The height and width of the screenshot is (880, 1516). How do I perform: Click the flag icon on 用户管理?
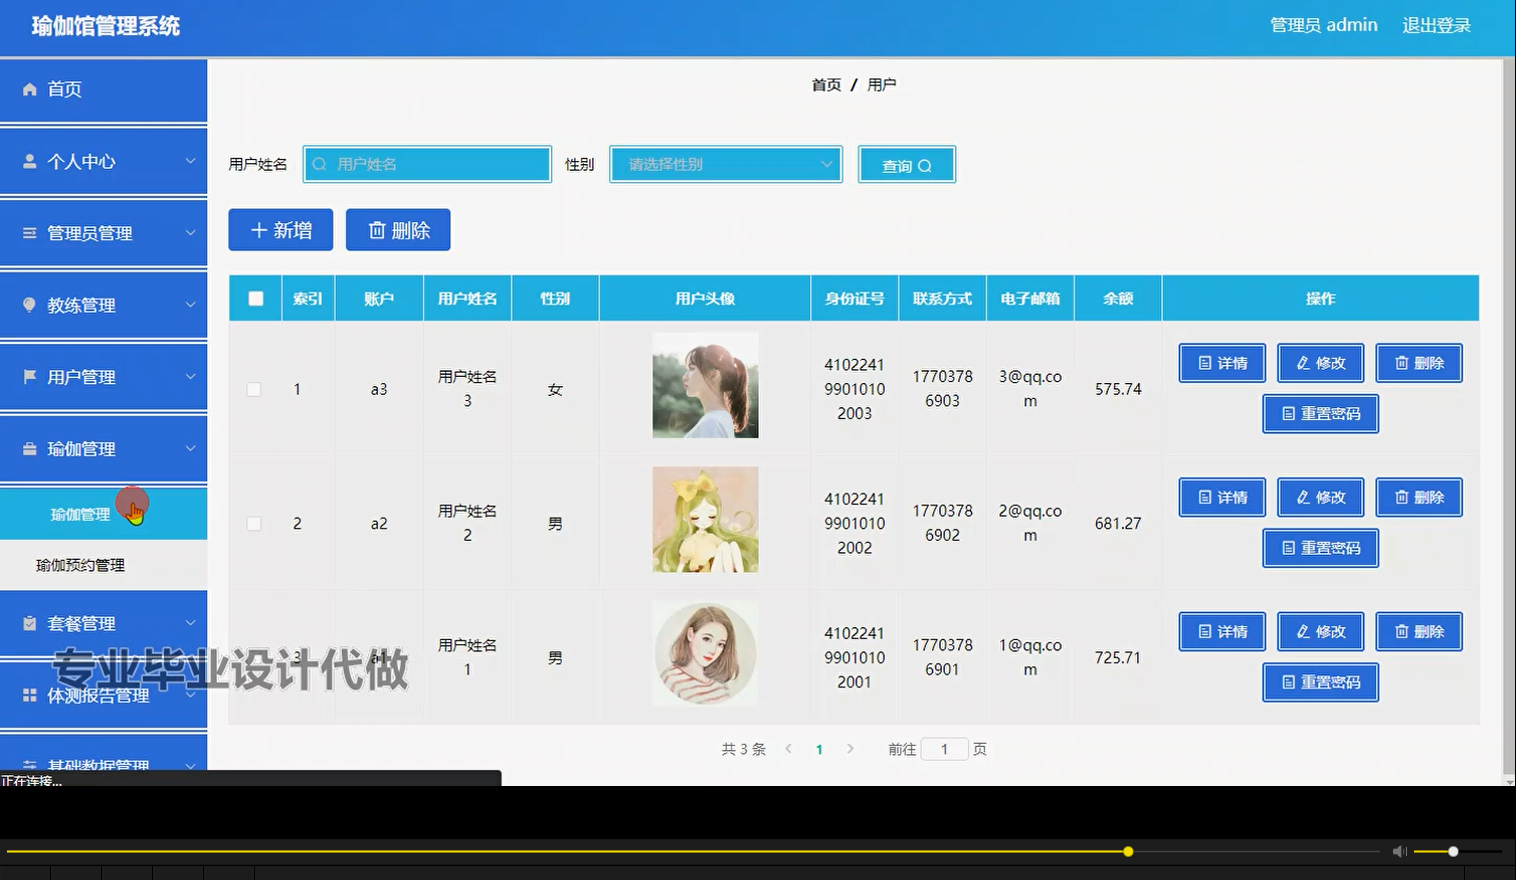point(28,376)
